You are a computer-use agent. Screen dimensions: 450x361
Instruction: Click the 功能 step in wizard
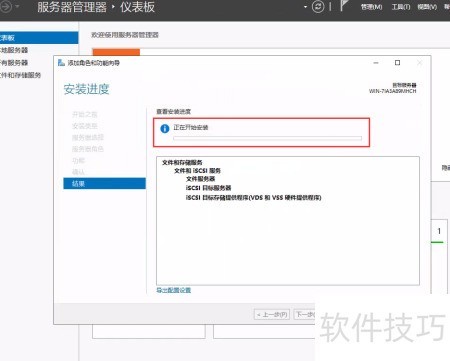(x=78, y=161)
